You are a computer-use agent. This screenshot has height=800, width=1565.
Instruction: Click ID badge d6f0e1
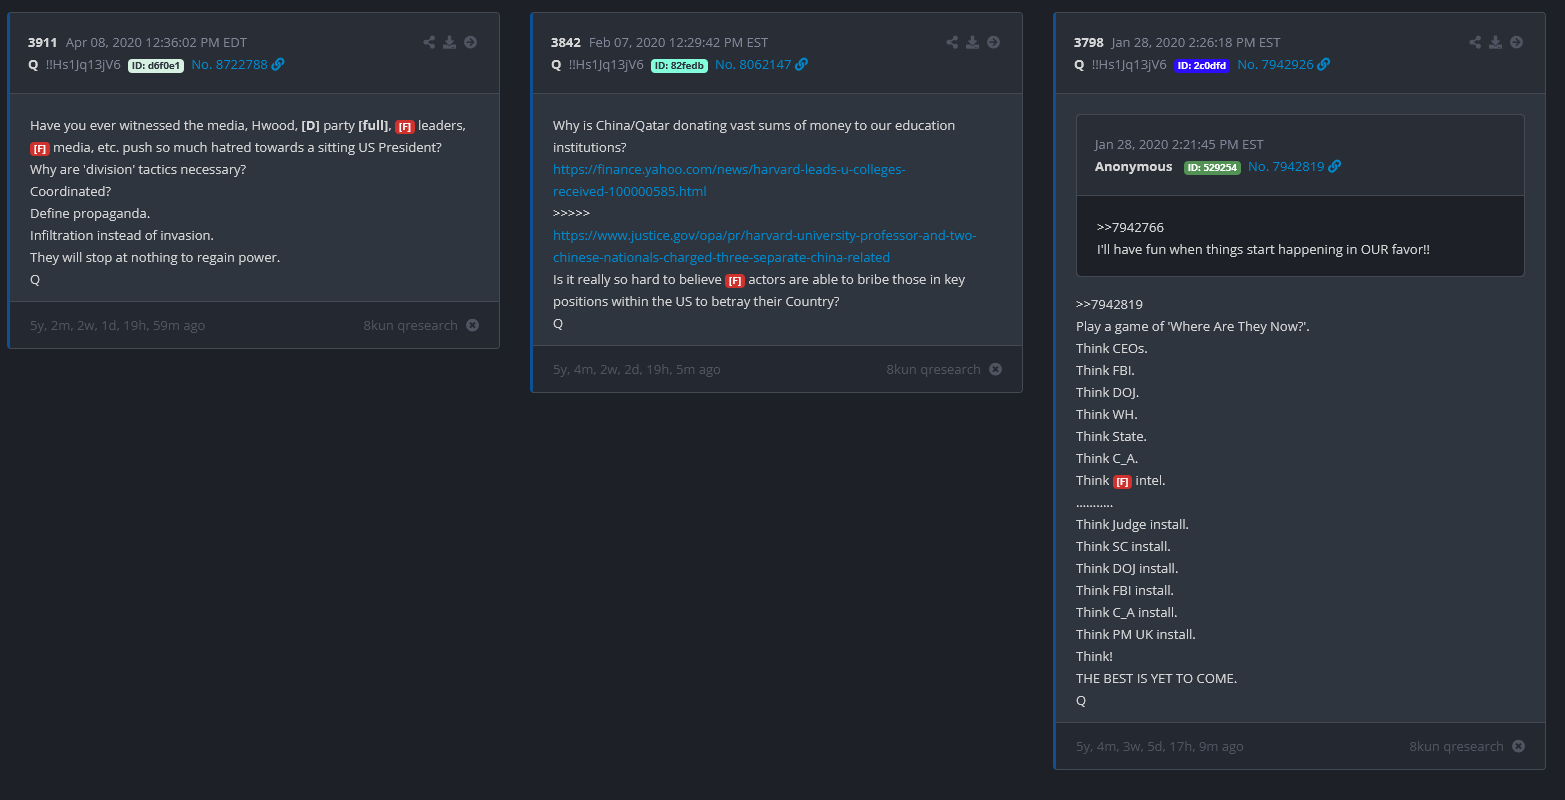coord(156,65)
